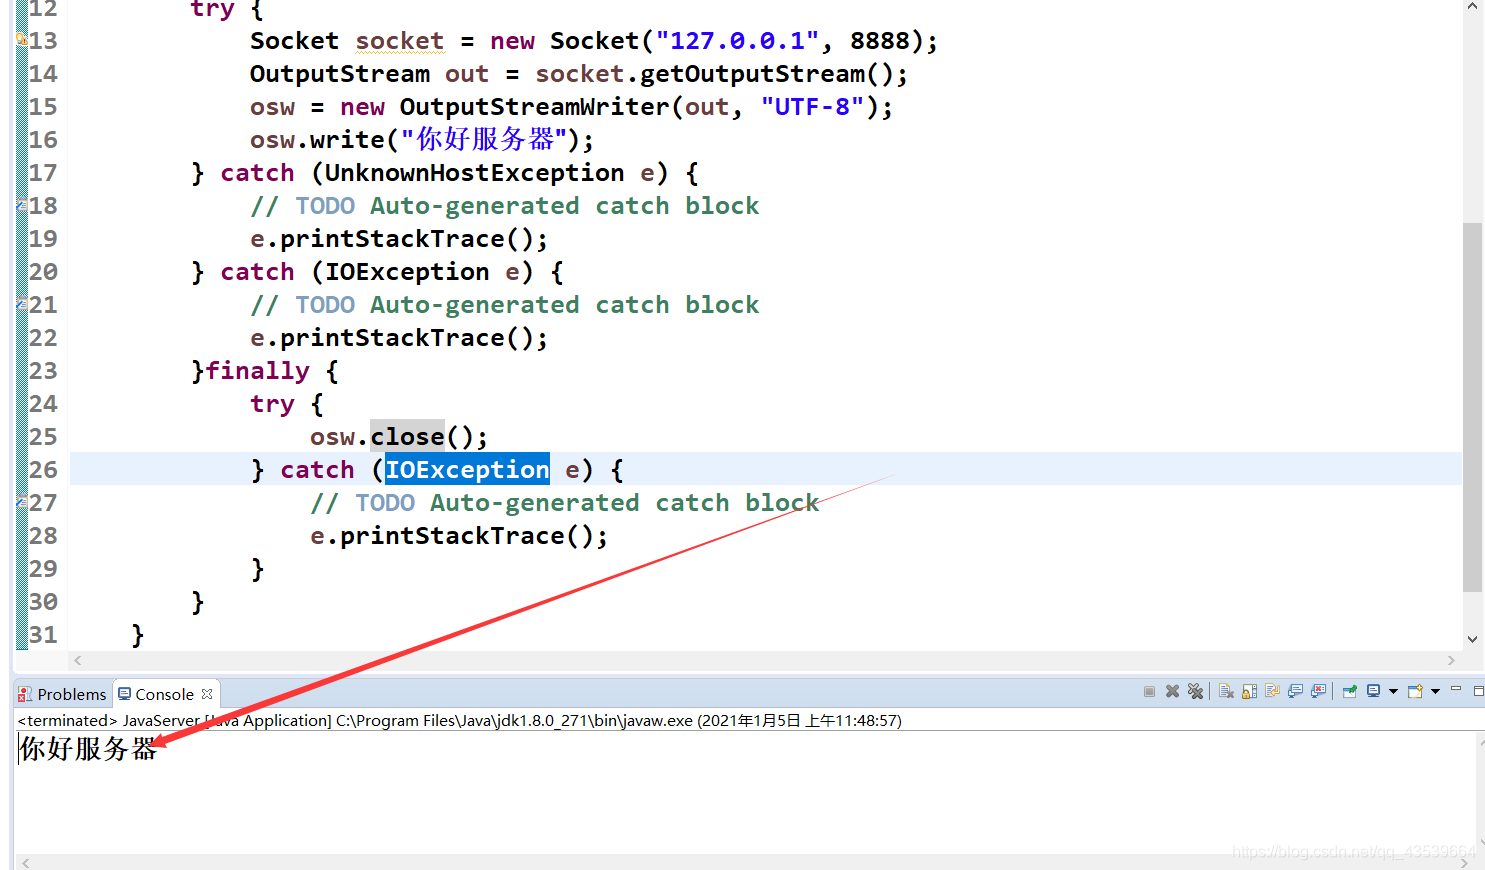Click the TODO task marker on line 27
The height and width of the screenshot is (870, 1485).
[x=21, y=502]
